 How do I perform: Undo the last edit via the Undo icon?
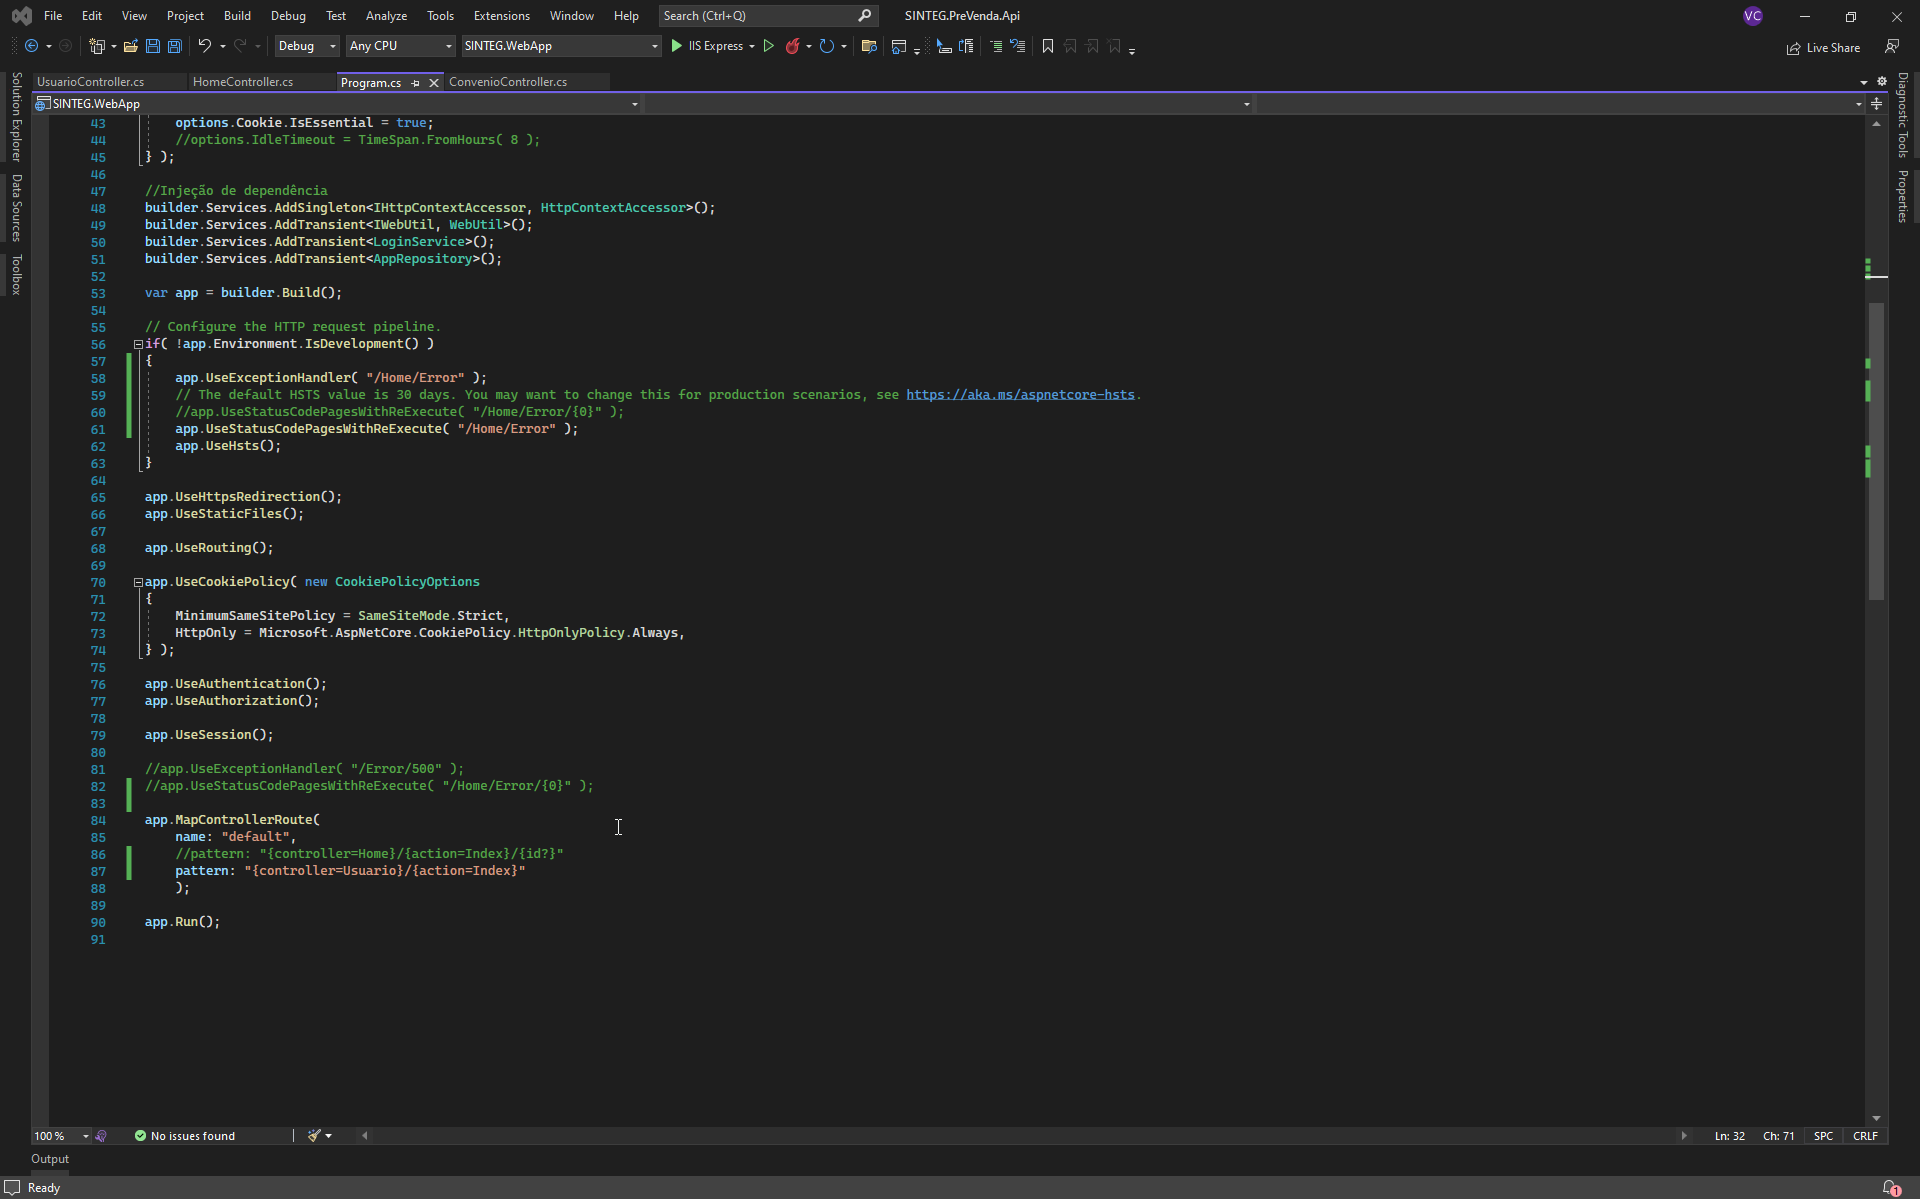pos(205,46)
